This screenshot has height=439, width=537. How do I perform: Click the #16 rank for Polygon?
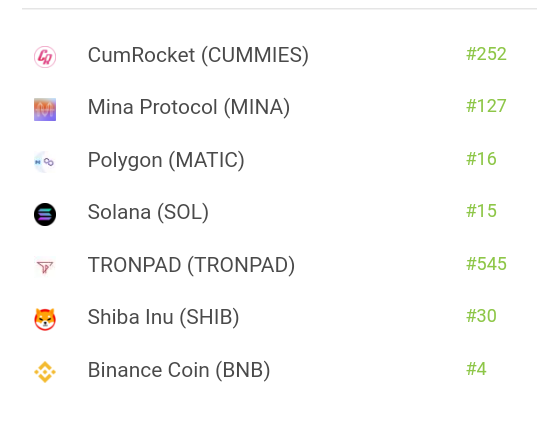pos(481,159)
